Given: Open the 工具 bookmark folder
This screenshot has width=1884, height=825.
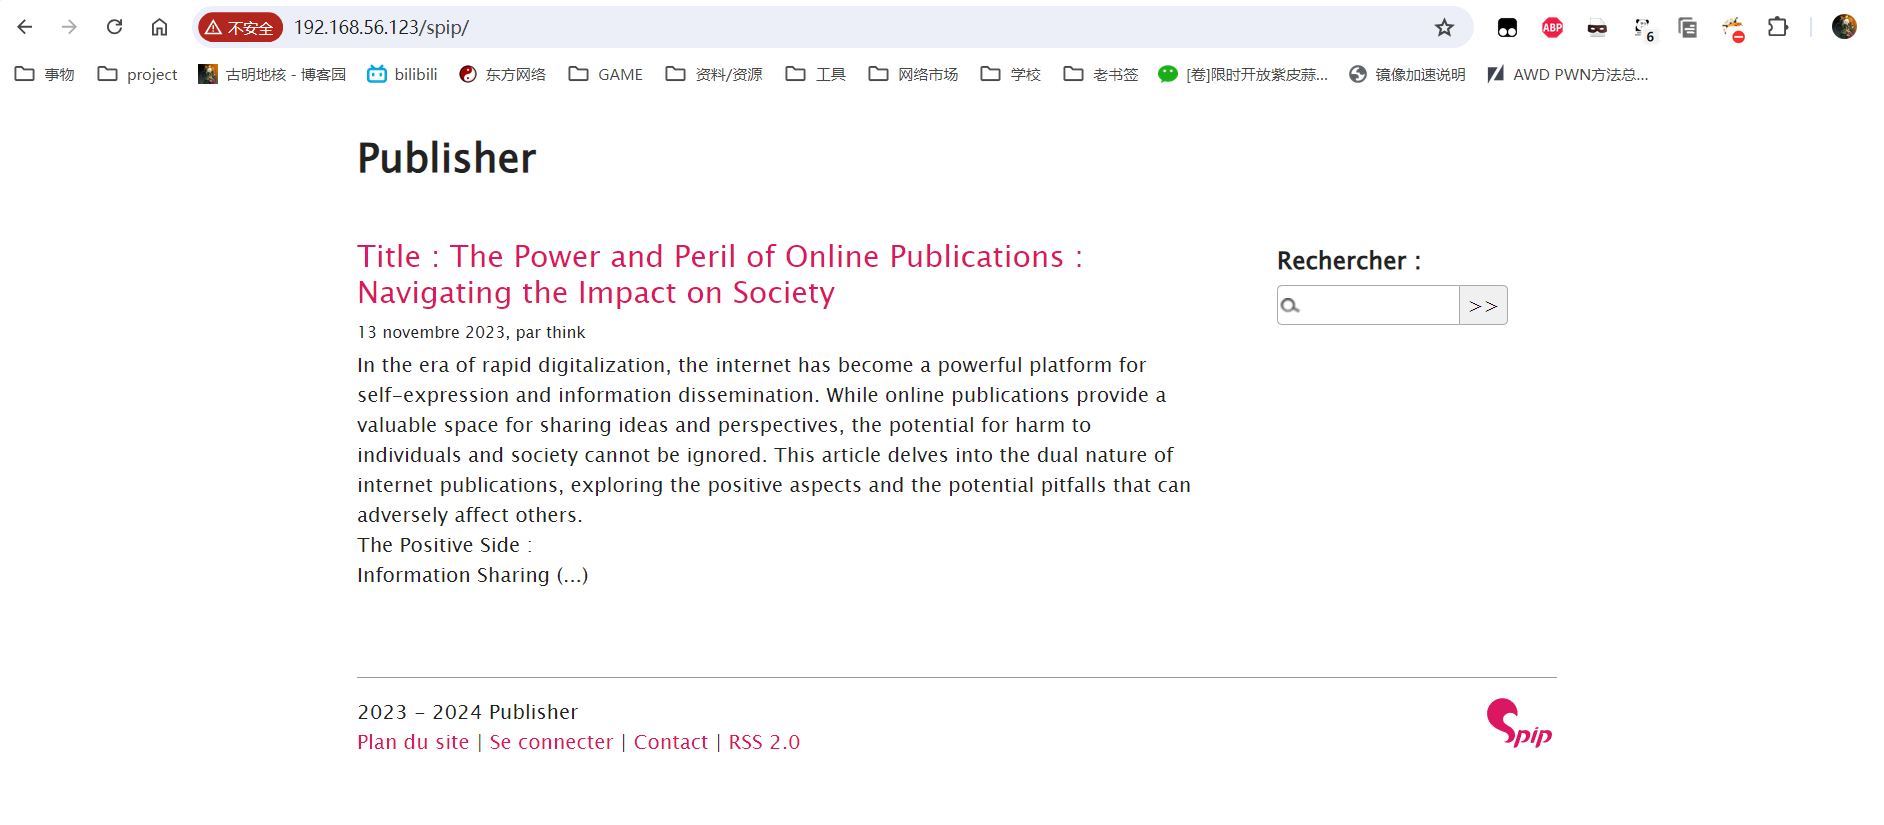Looking at the screenshot, I should tap(815, 74).
